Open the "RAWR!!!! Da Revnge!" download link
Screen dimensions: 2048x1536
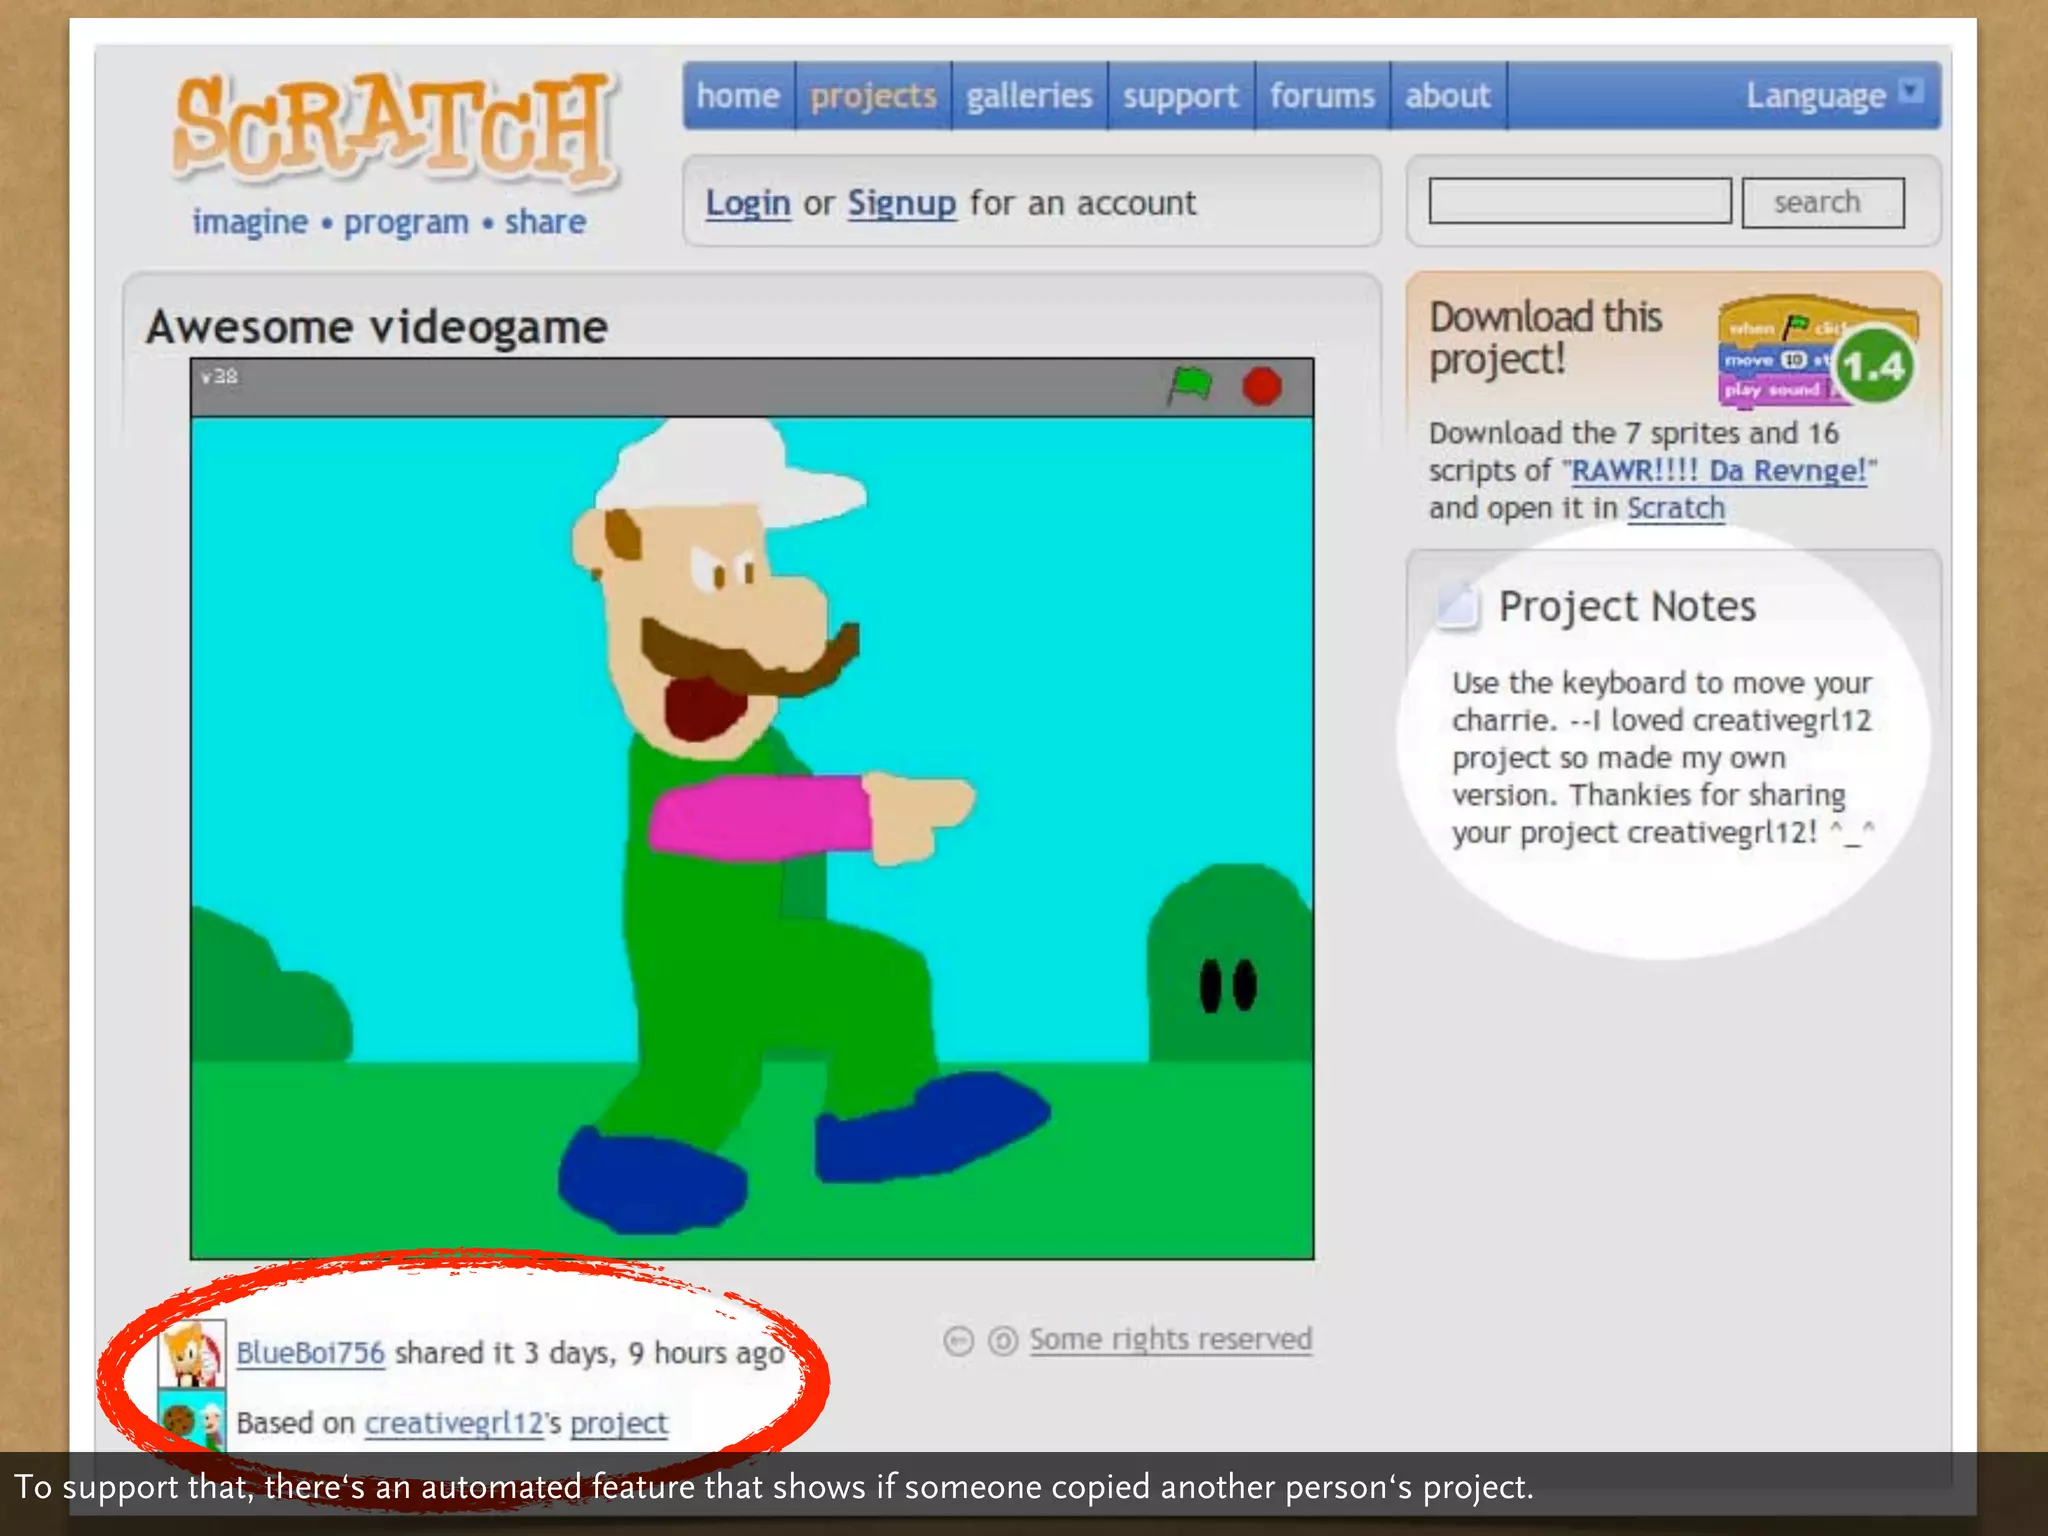(1719, 470)
